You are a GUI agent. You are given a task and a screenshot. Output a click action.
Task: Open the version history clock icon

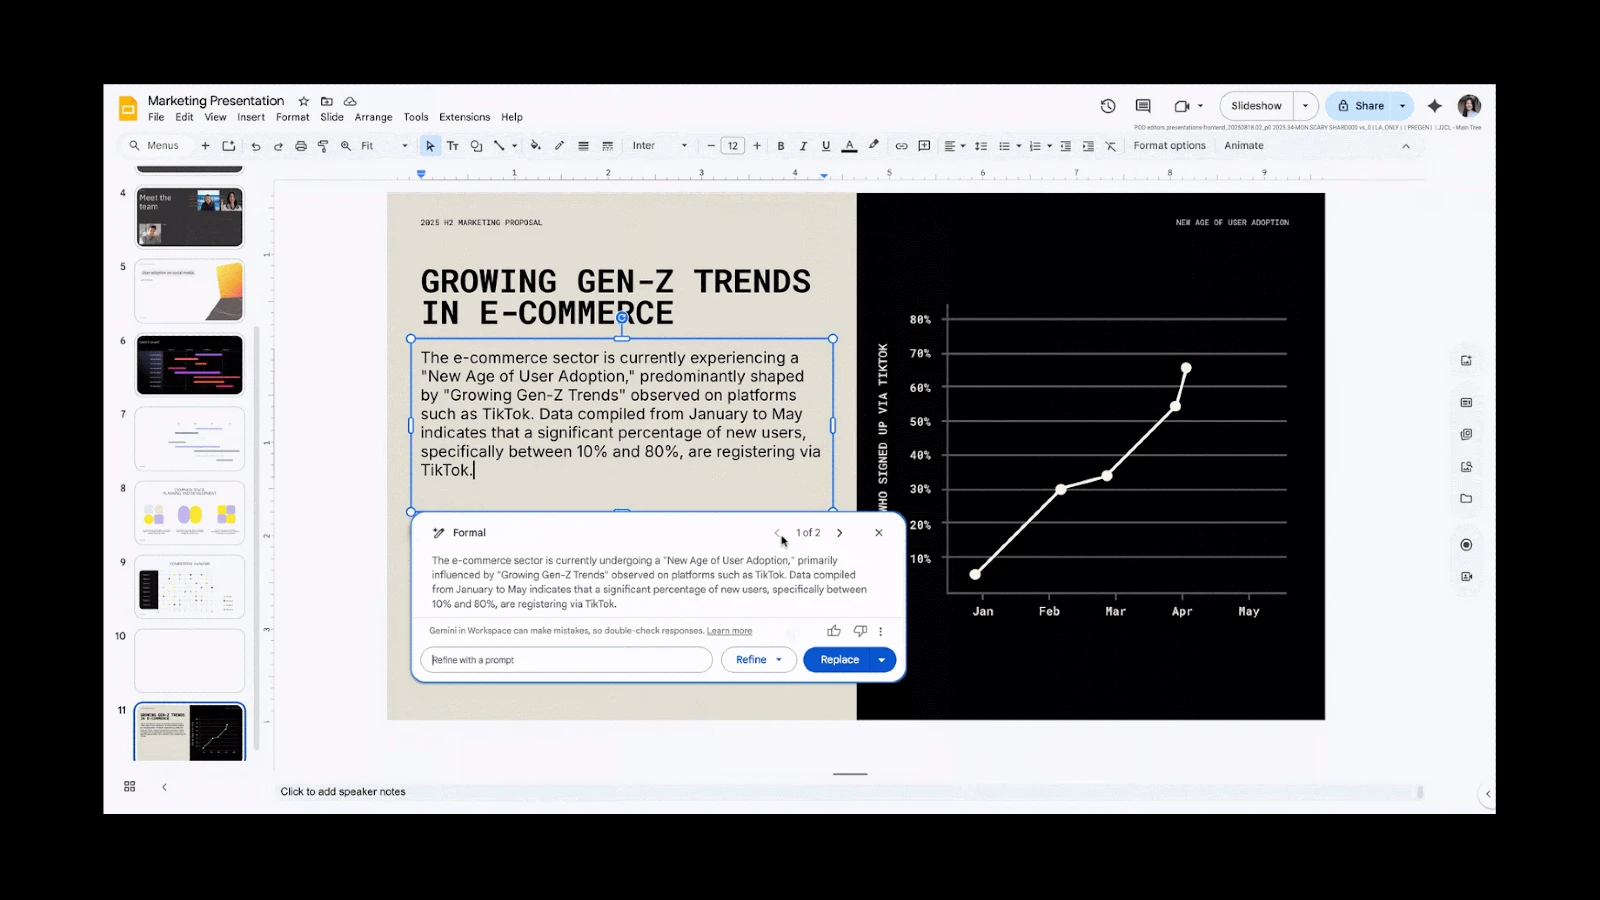(x=1108, y=106)
